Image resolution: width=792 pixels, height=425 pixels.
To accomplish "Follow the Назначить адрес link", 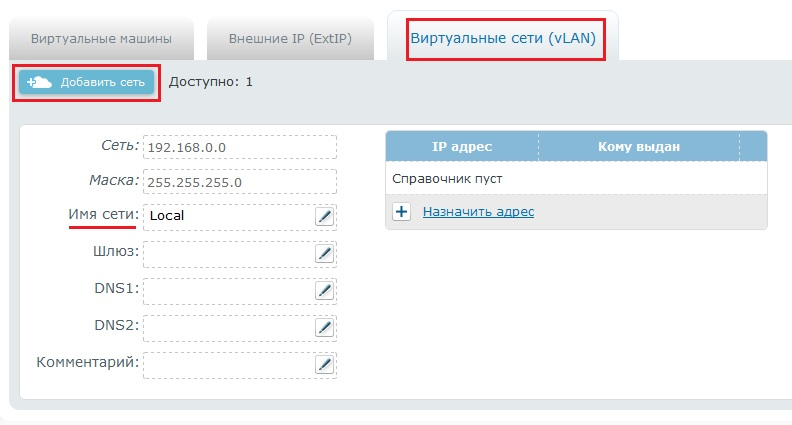I will 478,212.
